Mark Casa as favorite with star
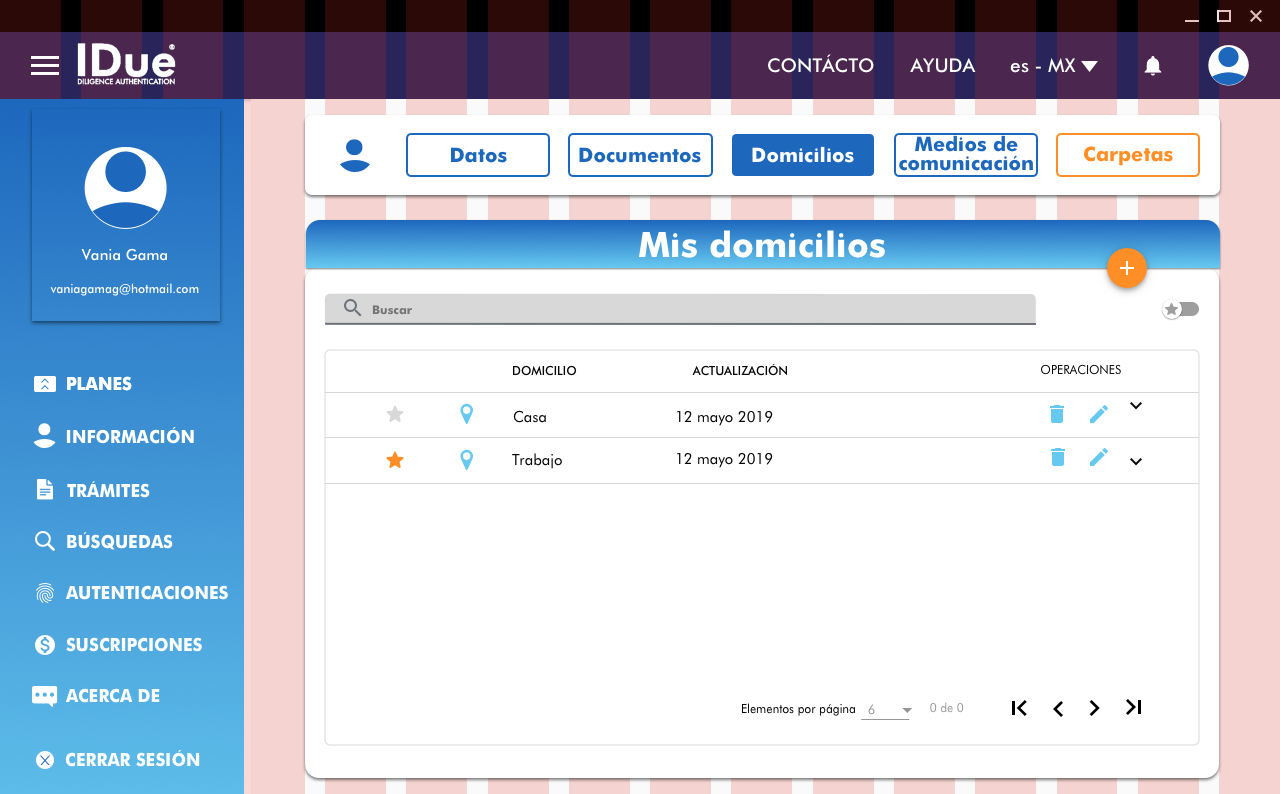This screenshot has height=794, width=1280. (x=395, y=414)
